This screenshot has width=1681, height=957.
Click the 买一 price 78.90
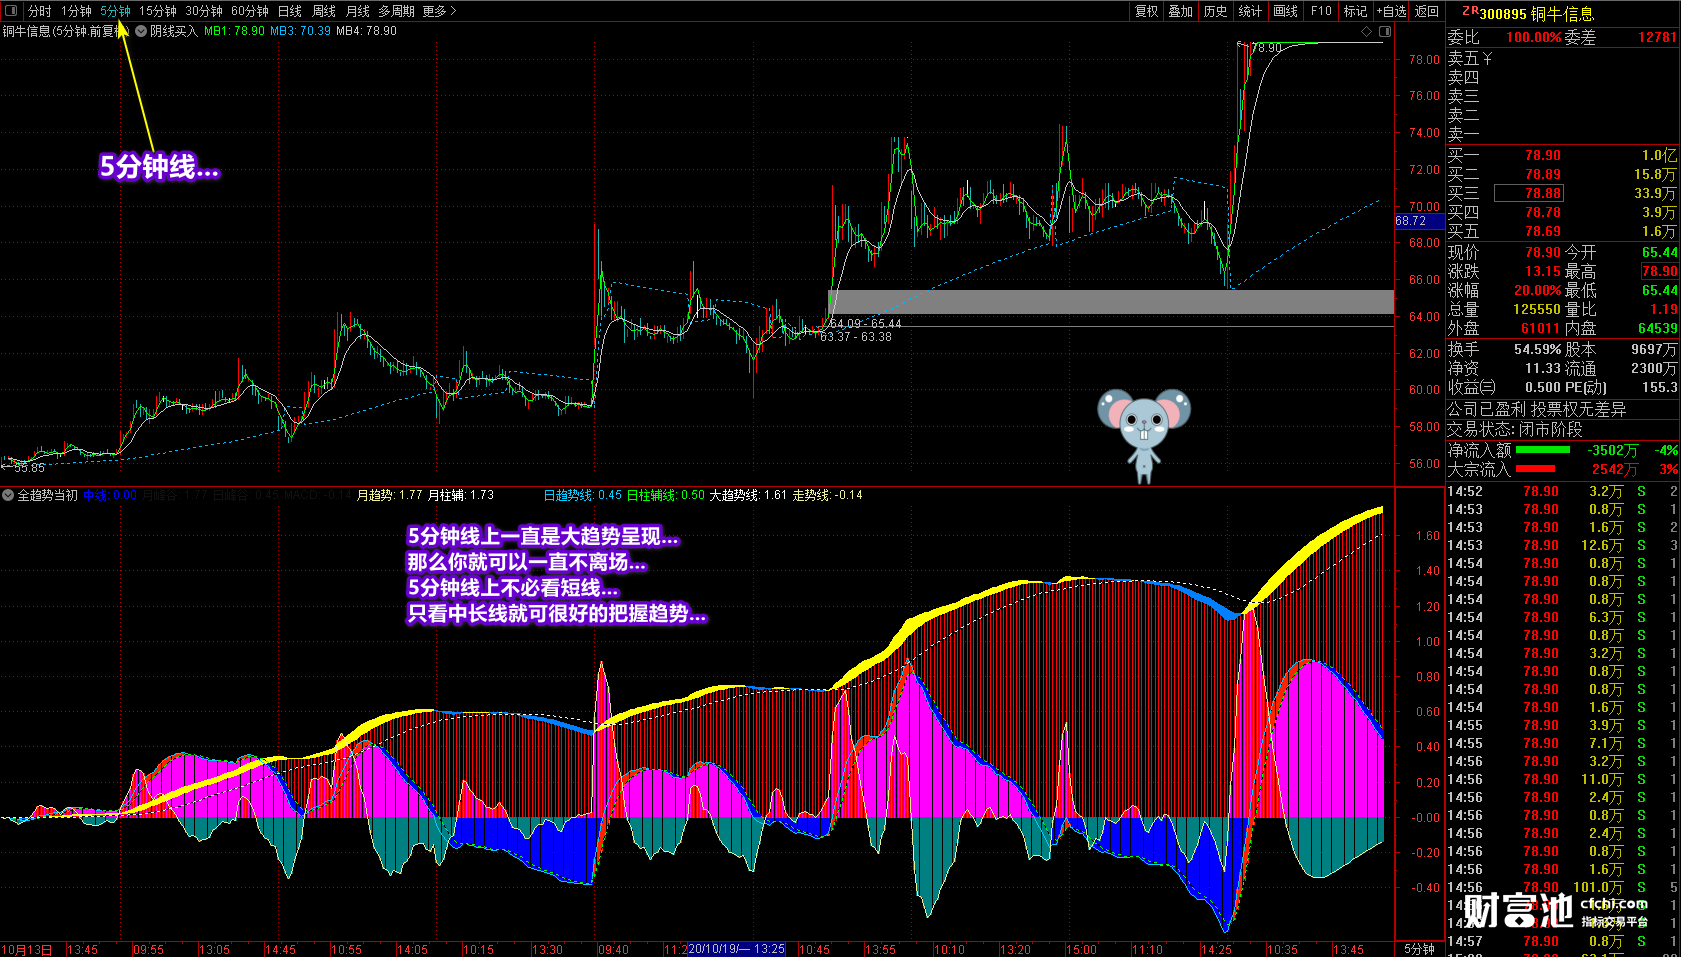point(1542,155)
